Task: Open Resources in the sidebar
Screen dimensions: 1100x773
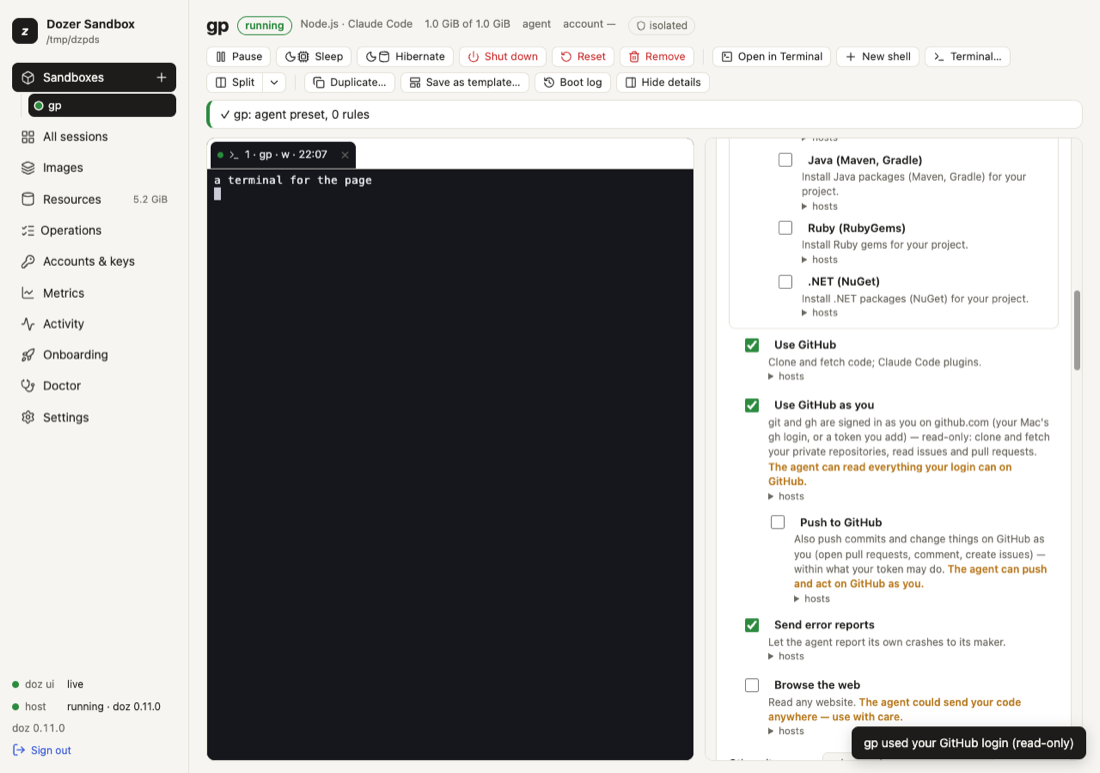Action: pos(72,199)
